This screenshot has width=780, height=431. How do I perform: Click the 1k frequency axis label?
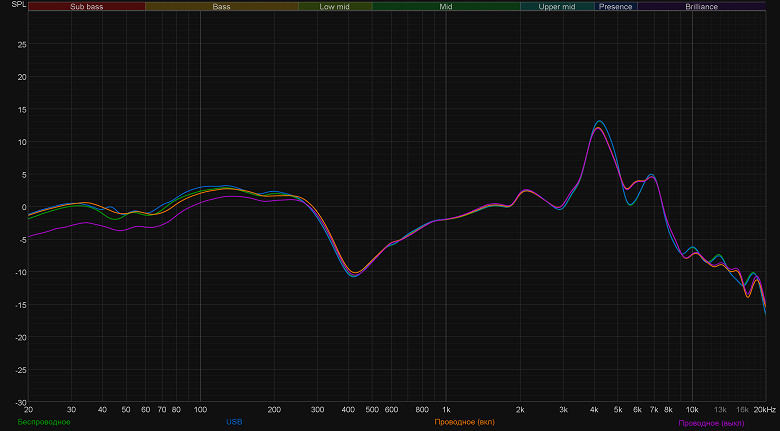(x=446, y=410)
